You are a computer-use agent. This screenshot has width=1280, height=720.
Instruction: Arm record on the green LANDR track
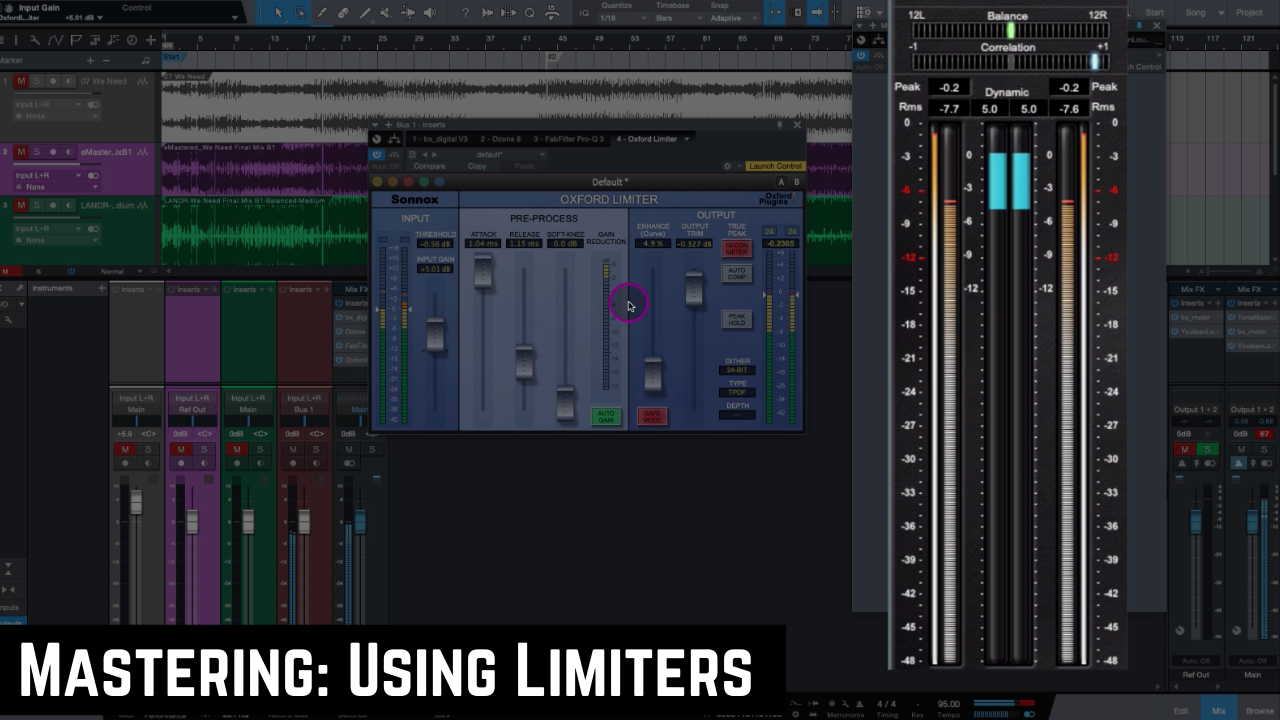coord(53,206)
